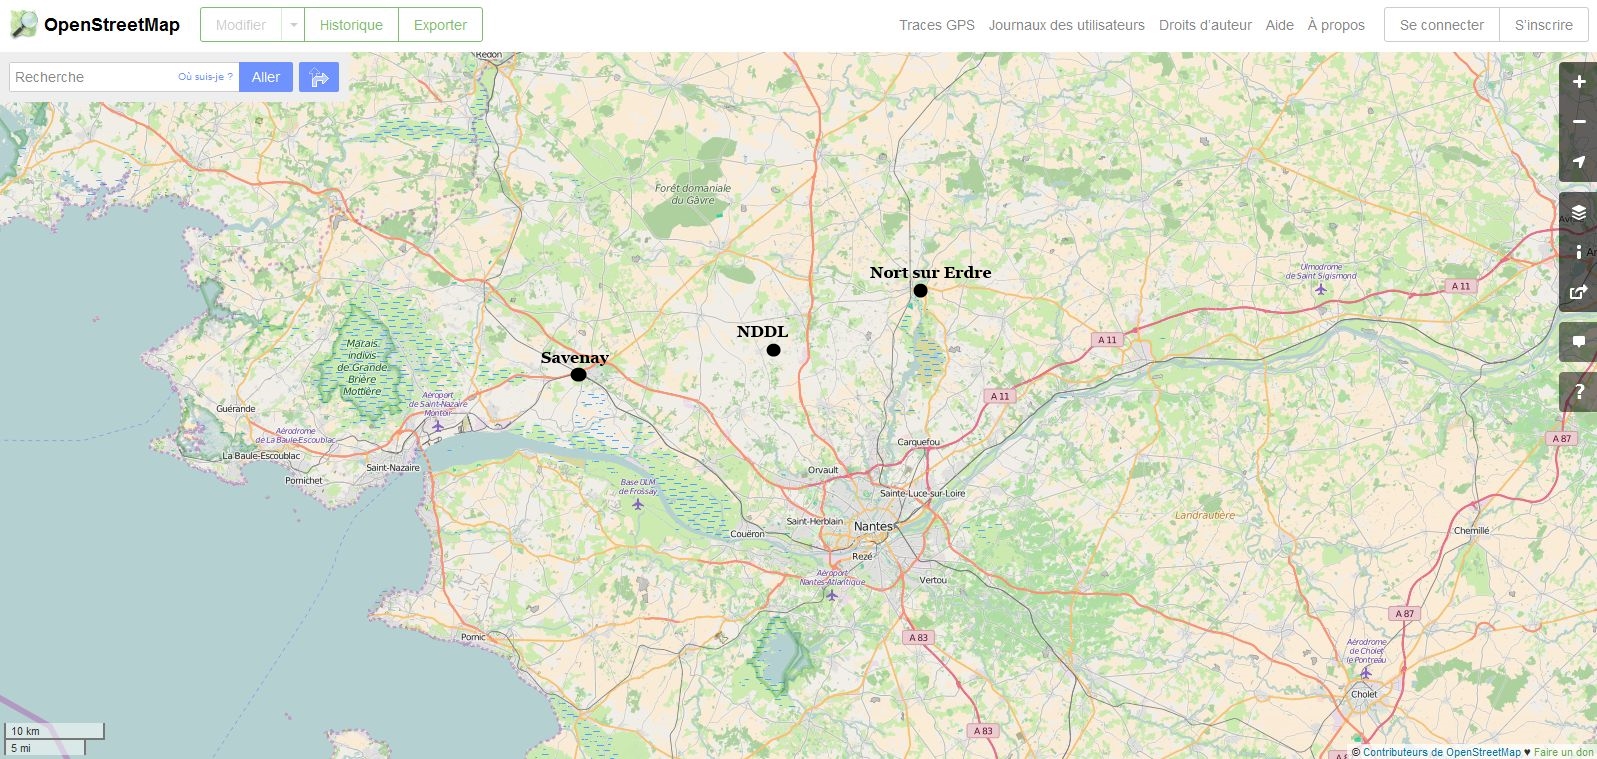The height and width of the screenshot is (759, 1597).
Task: Open Droits d'auteur page
Action: point(1205,25)
